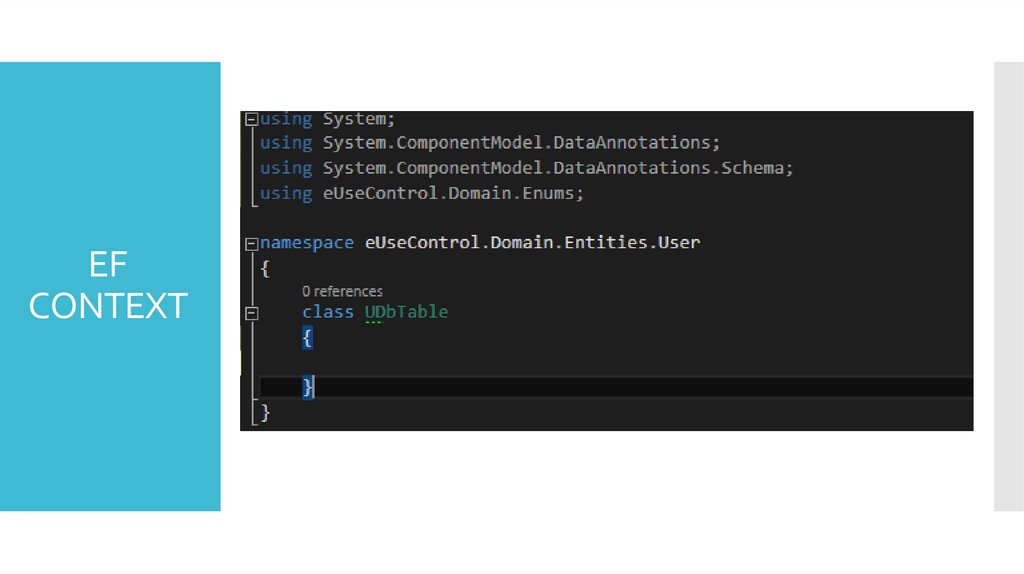Viewport: 1024px width, 574px height.
Task: Click the System.ComponentModel.DataAnnotations using line
Action: point(490,143)
